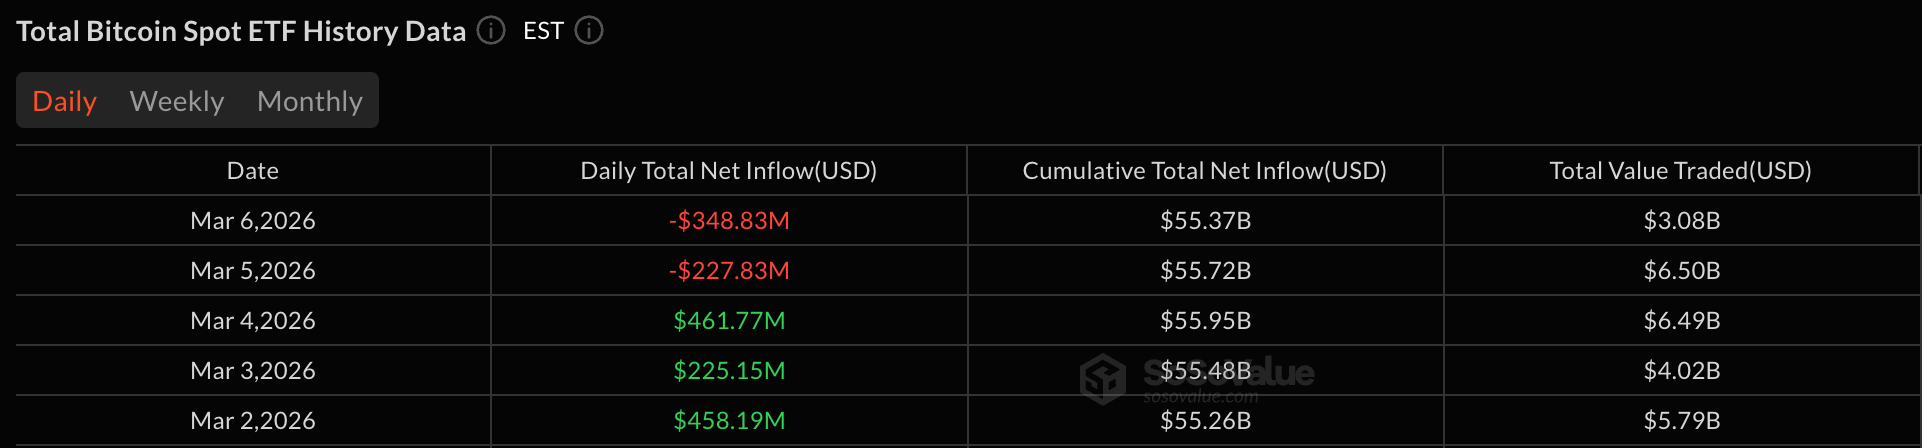The image size is (1922, 448).
Task: Click the EST timezone label
Action: (x=543, y=31)
